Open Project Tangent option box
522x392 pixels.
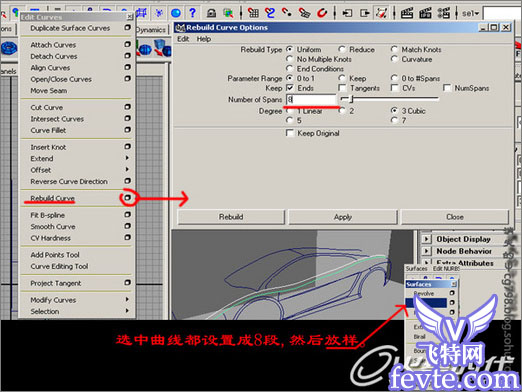(x=127, y=282)
